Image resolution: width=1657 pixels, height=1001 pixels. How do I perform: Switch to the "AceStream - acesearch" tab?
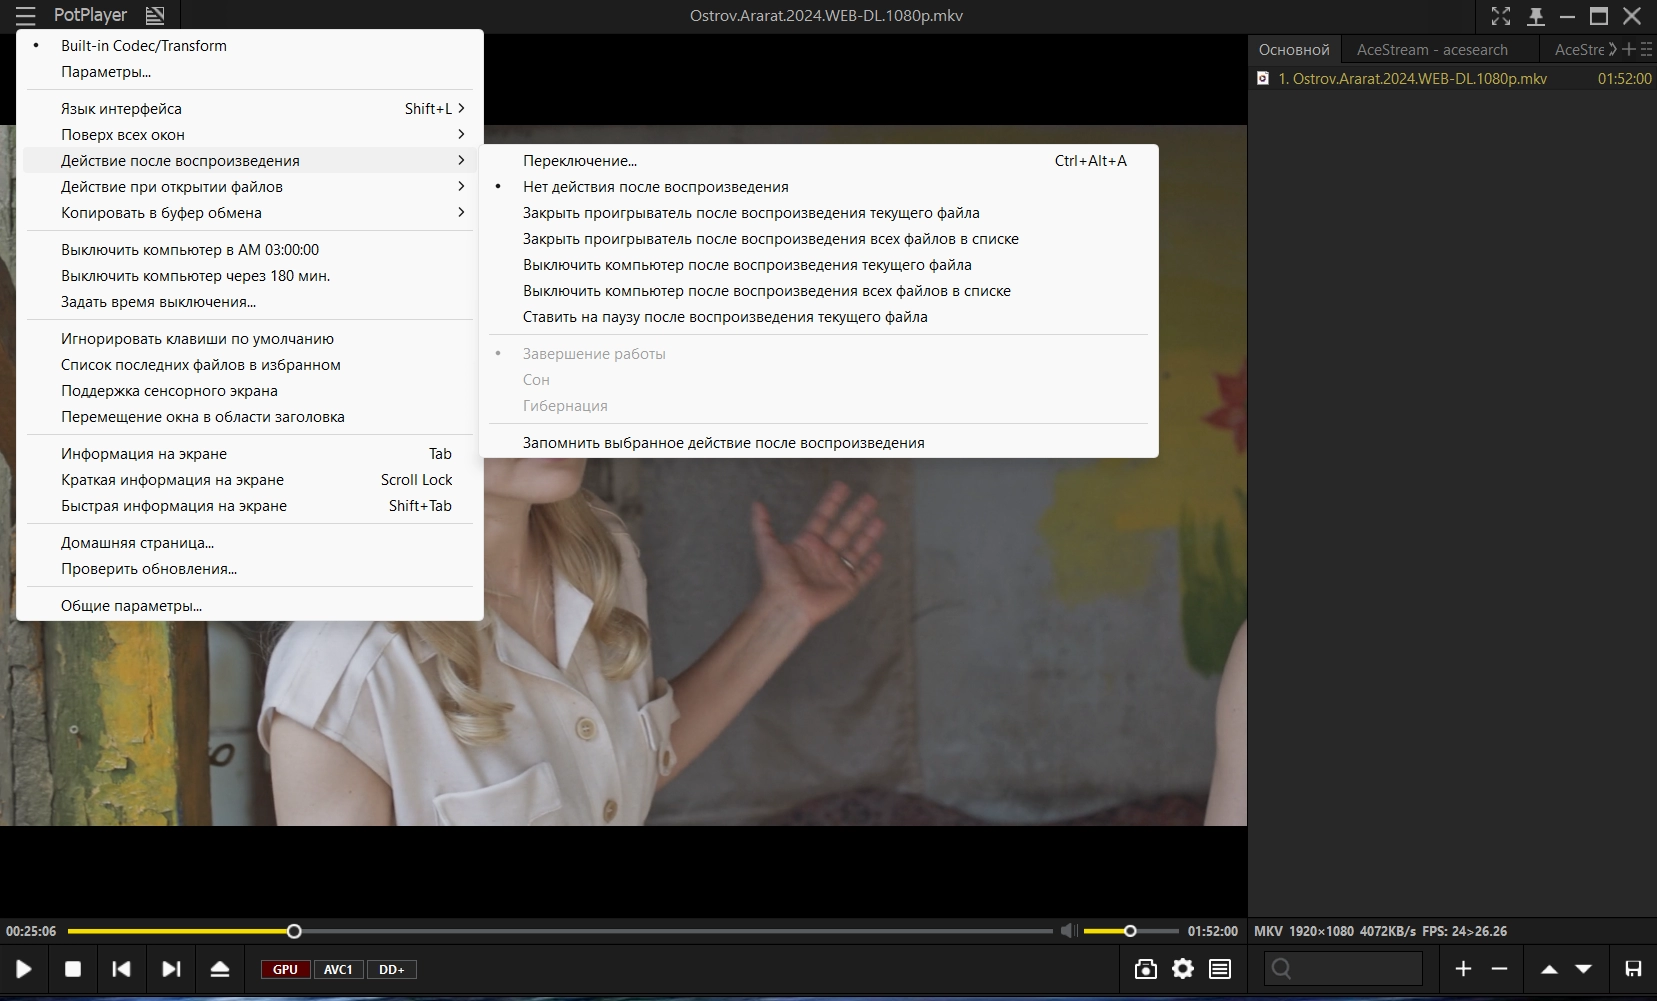click(1431, 50)
